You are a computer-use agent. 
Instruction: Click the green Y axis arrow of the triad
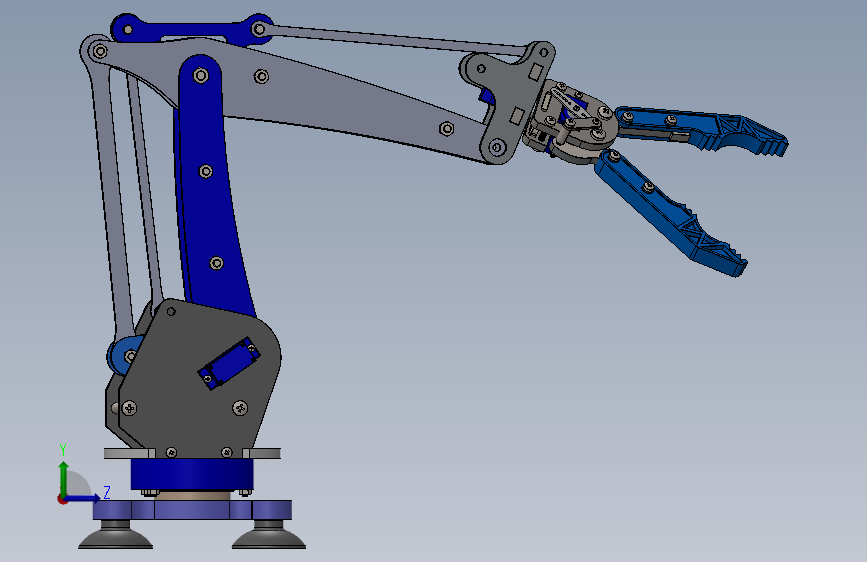[64, 478]
